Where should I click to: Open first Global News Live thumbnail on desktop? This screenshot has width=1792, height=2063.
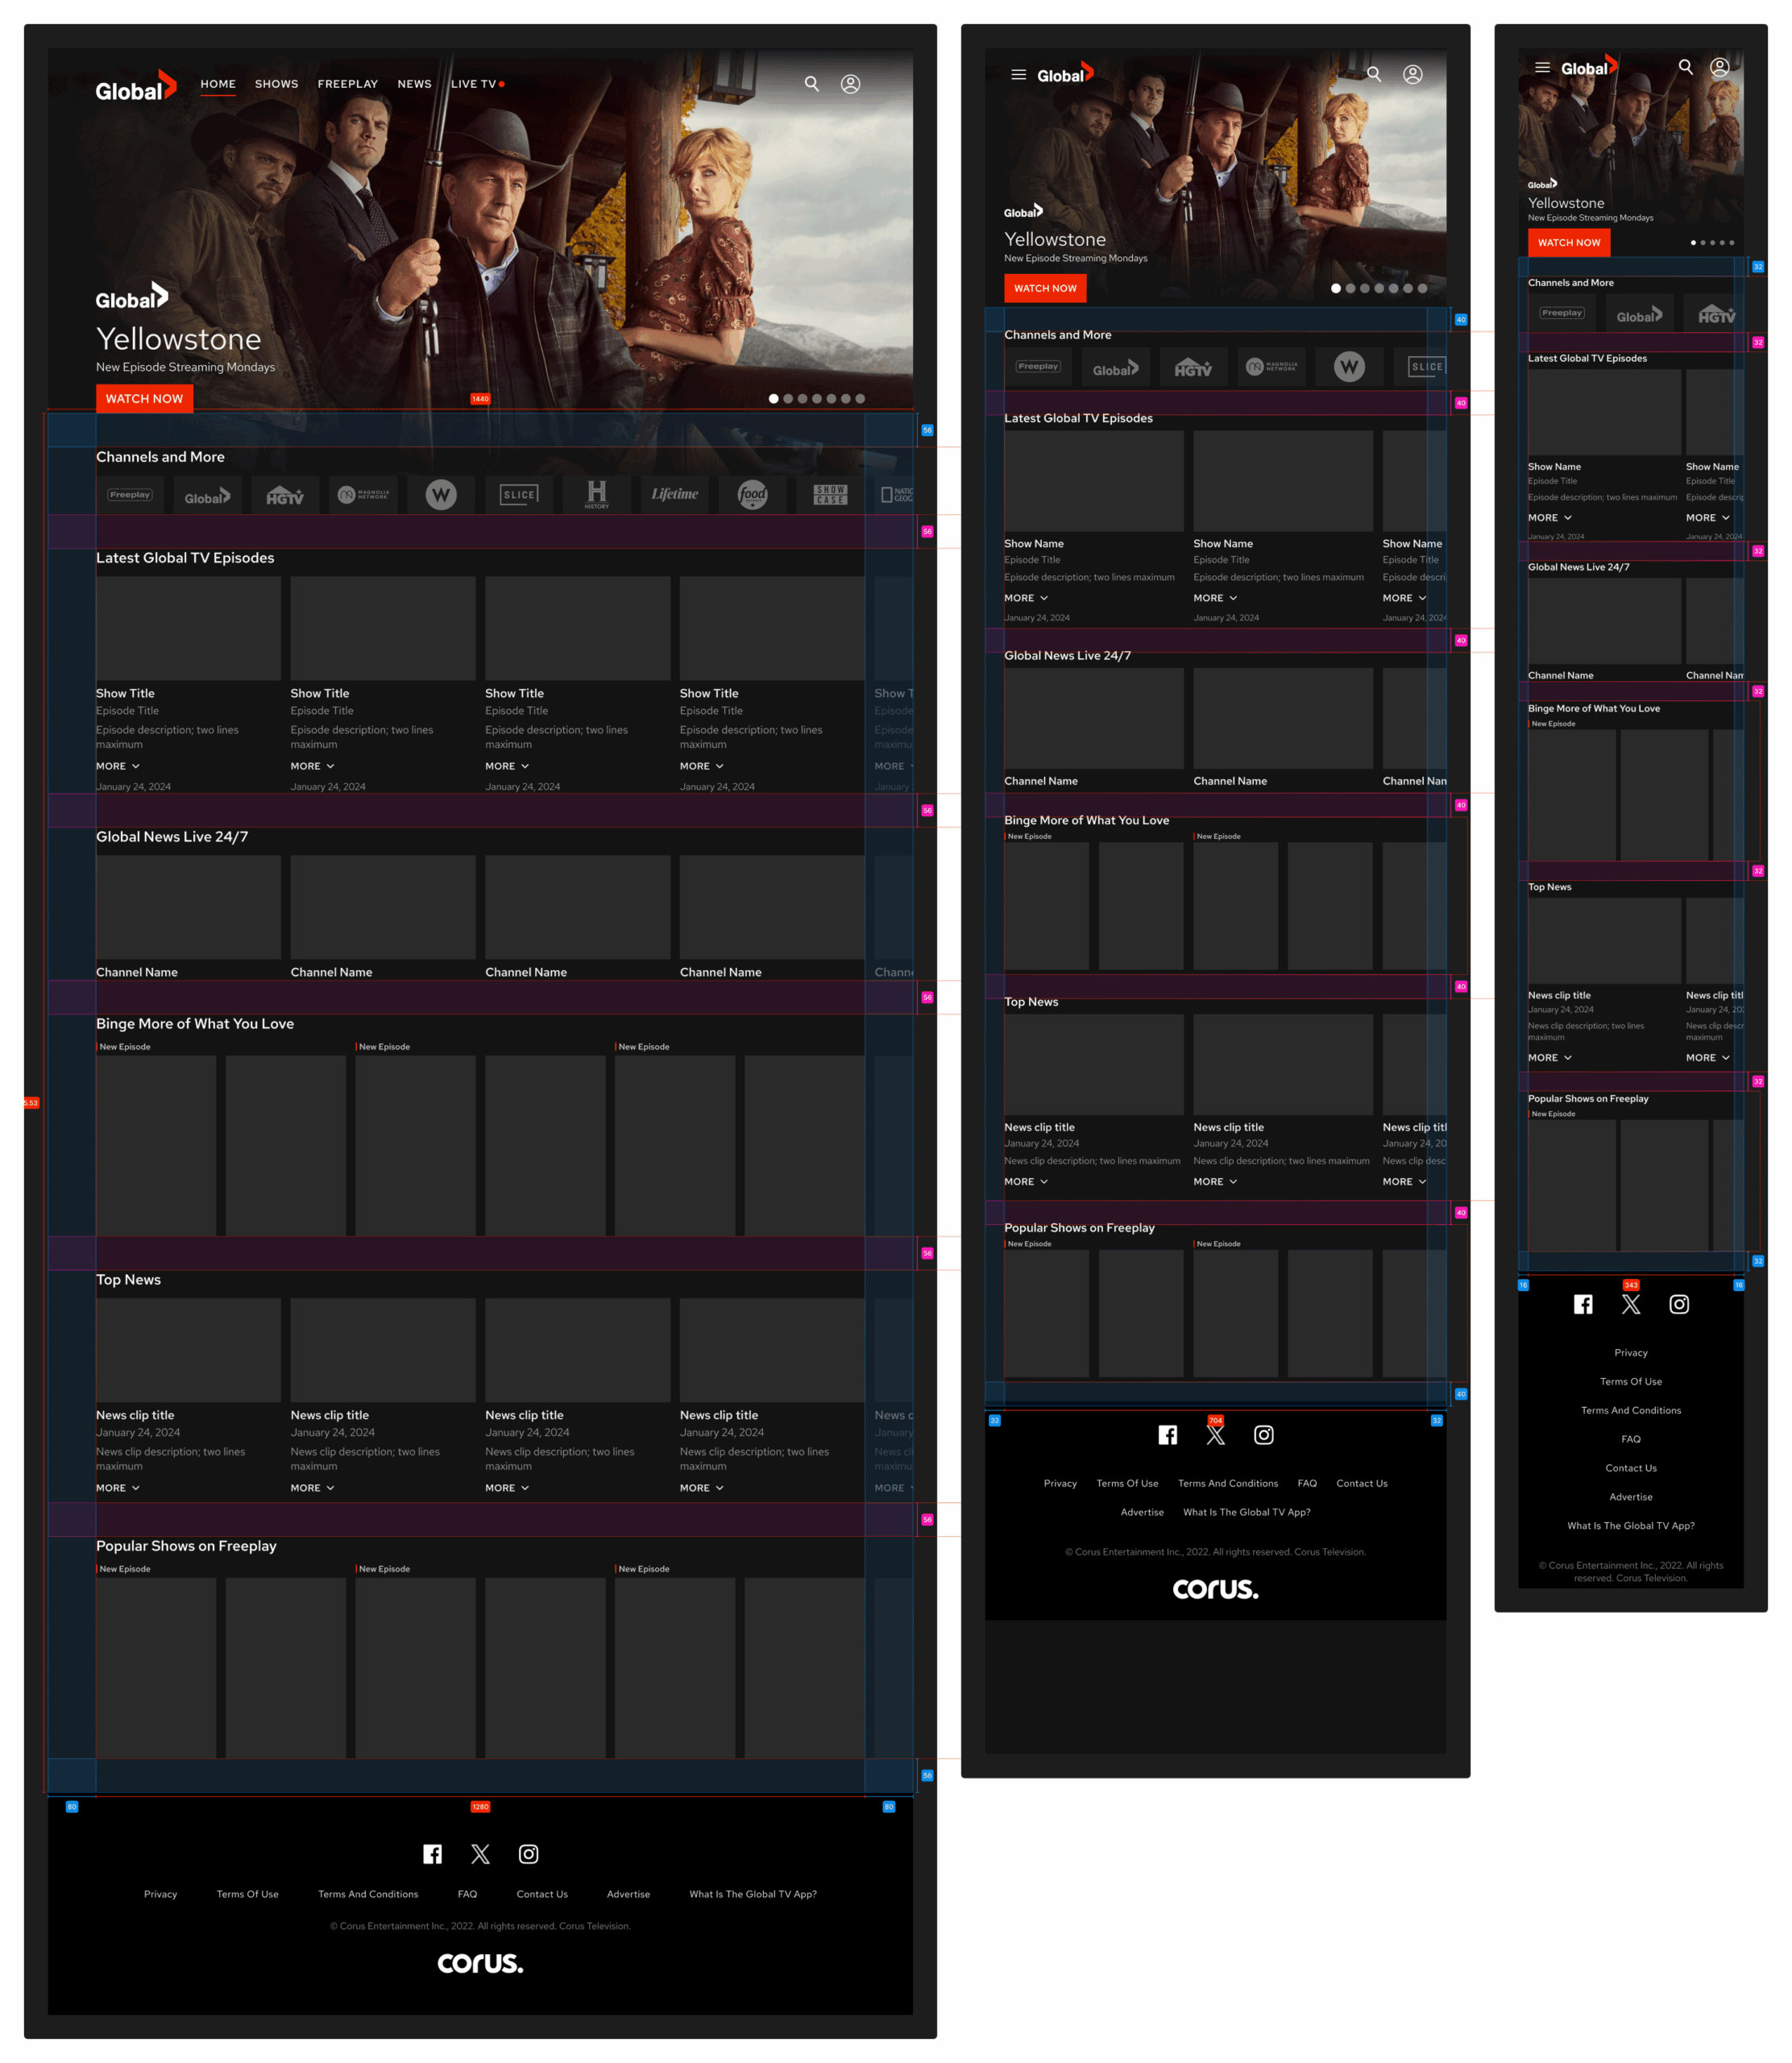[x=188, y=907]
